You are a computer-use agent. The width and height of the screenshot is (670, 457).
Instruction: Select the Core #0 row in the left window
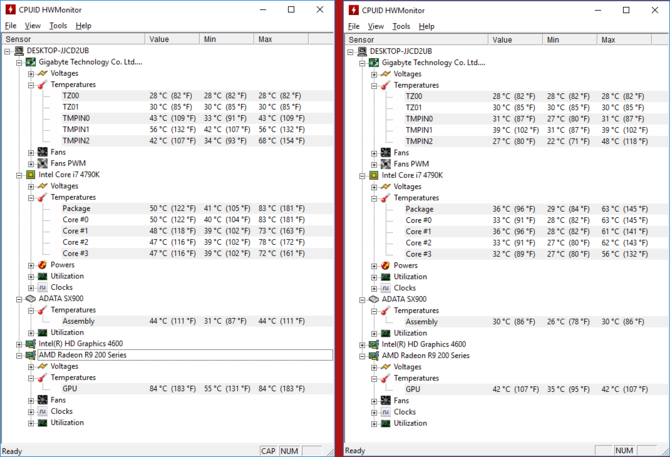tap(197, 220)
